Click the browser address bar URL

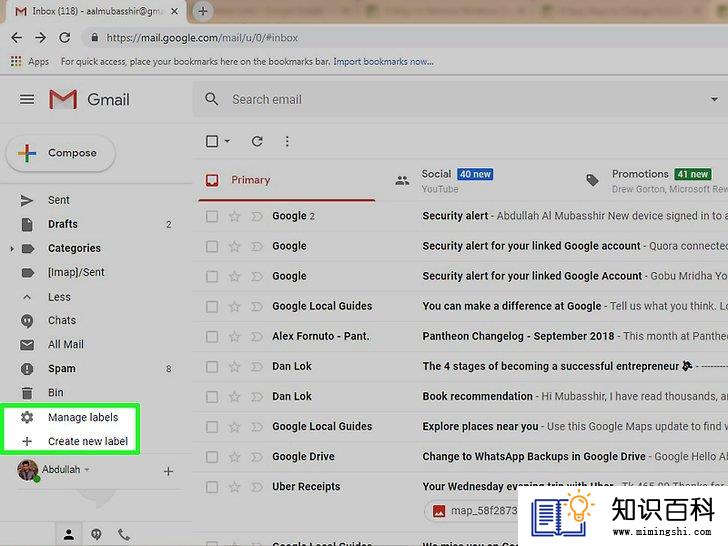tap(202, 38)
